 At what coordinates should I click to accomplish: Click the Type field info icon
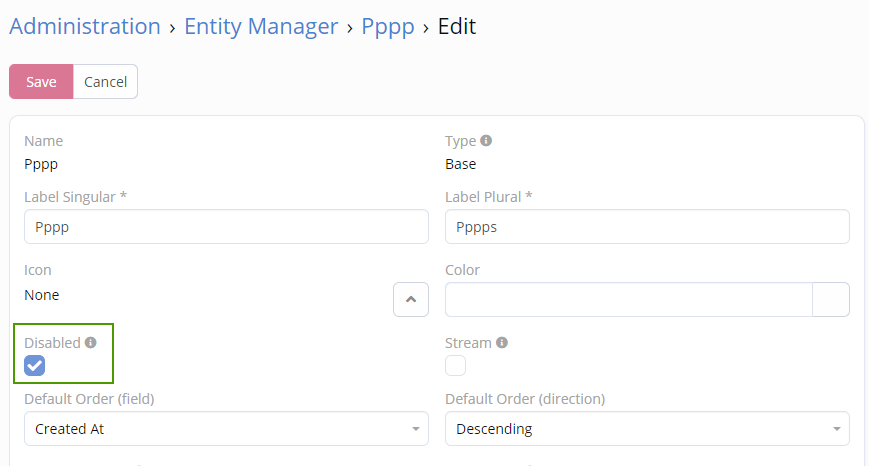pyautogui.click(x=486, y=141)
